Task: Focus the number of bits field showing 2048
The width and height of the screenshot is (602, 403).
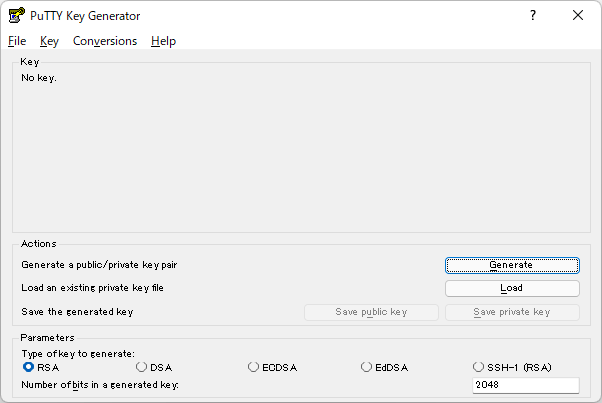Action: [526, 385]
